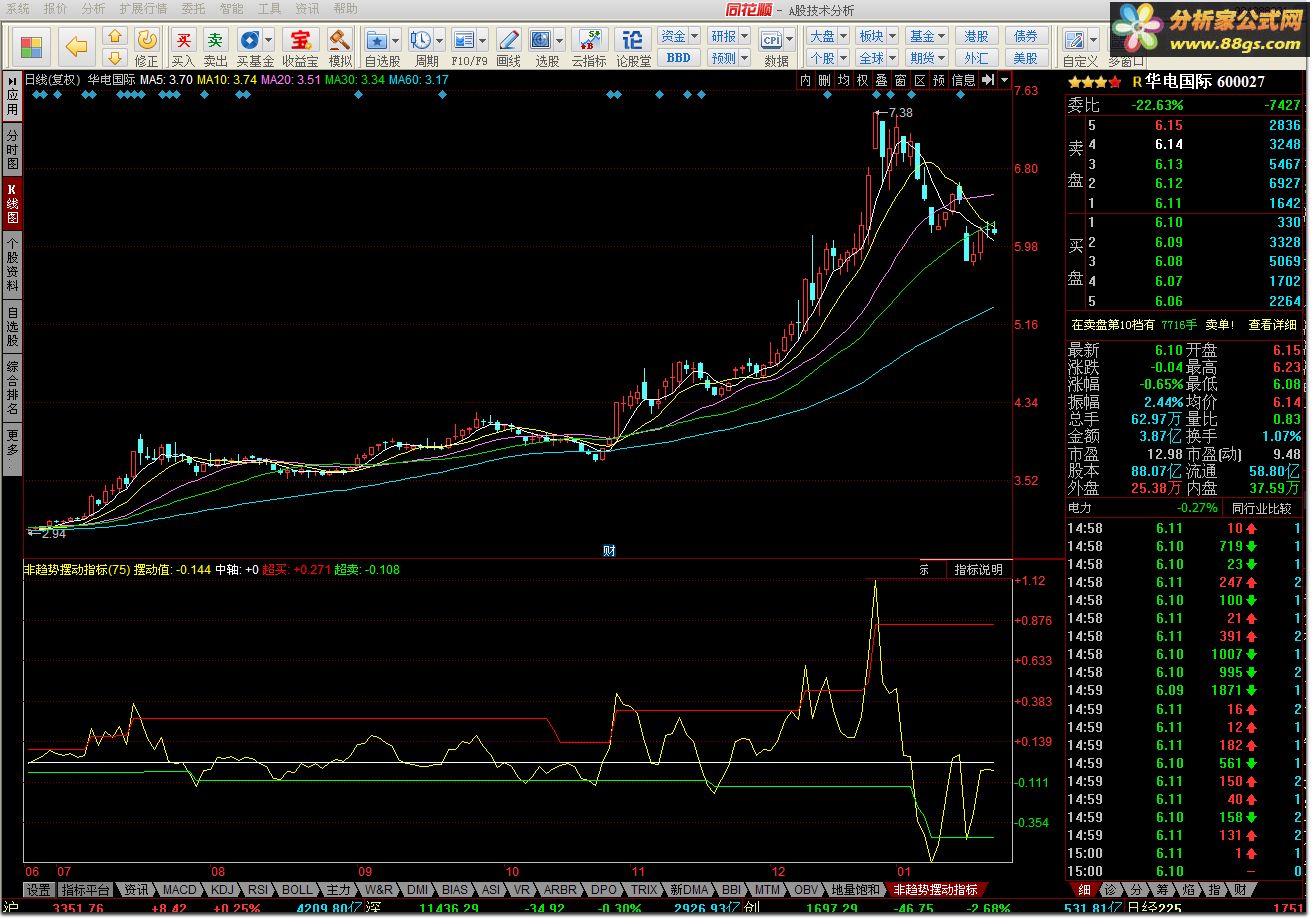Click the 财 marker under the chart

pos(608,550)
